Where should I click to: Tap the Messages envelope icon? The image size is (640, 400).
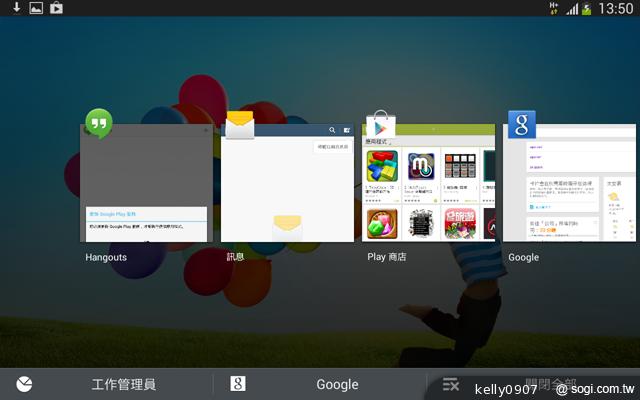(x=240, y=125)
